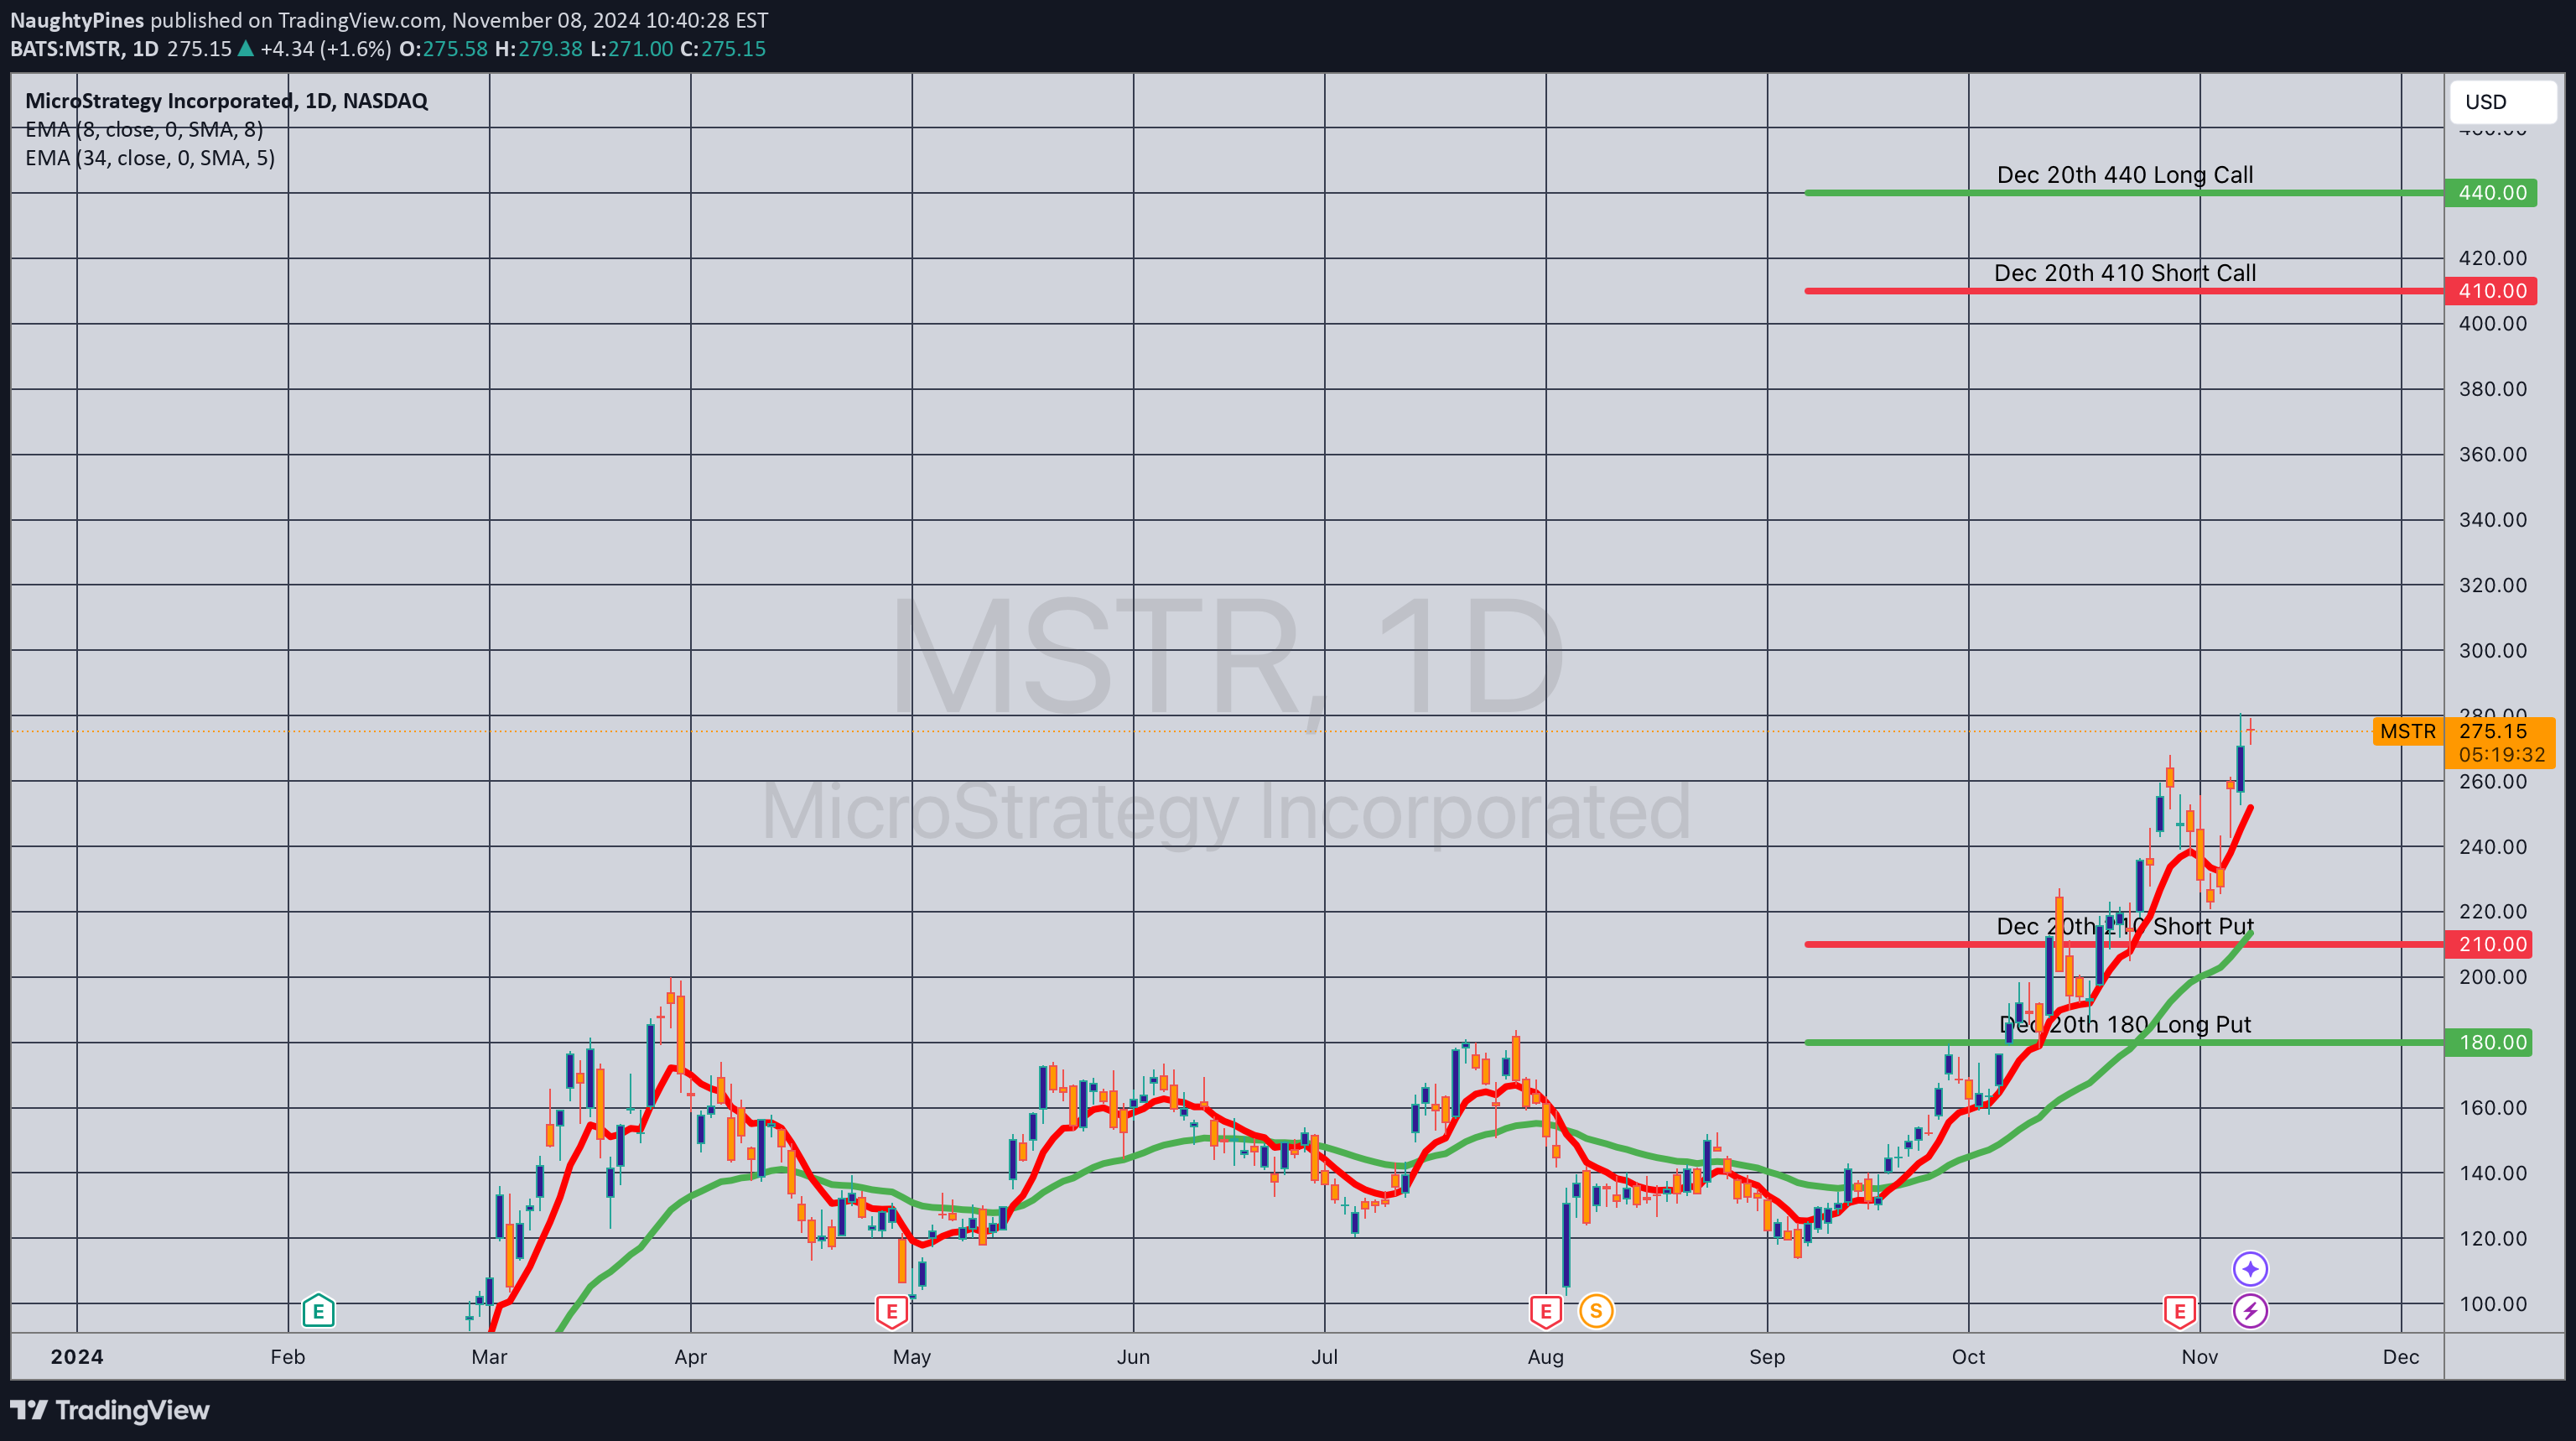Click the 380.00 price scale label
The width and height of the screenshot is (2576, 1441).
pyautogui.click(x=2492, y=388)
